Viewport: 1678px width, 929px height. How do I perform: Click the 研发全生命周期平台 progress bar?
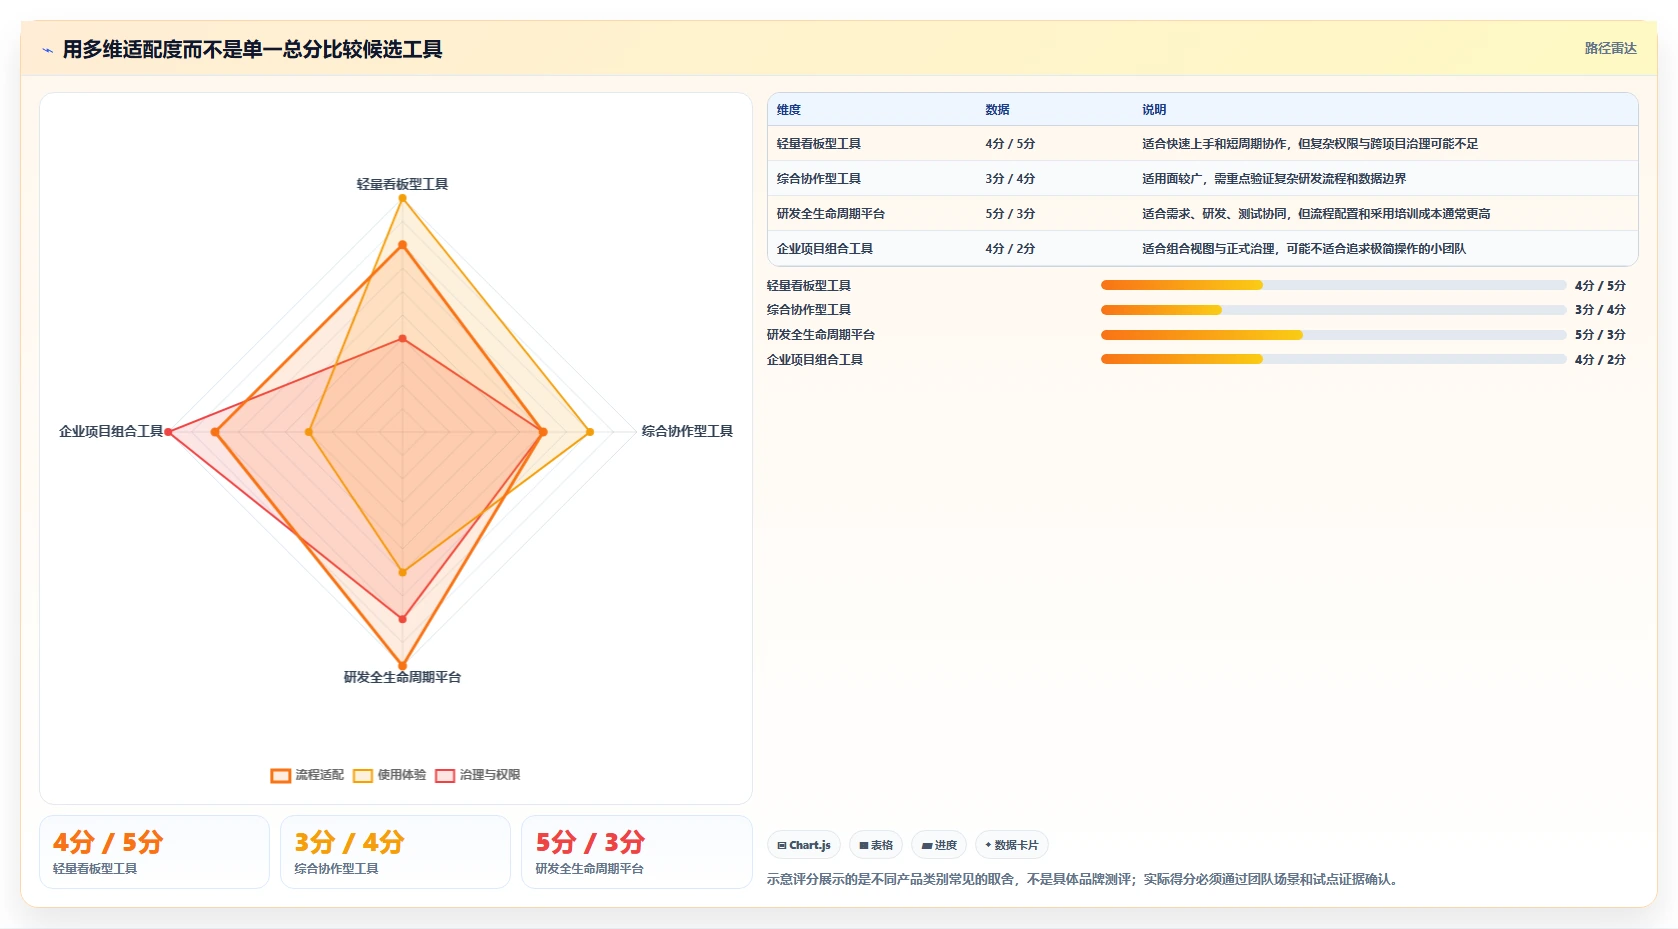[1333, 335]
